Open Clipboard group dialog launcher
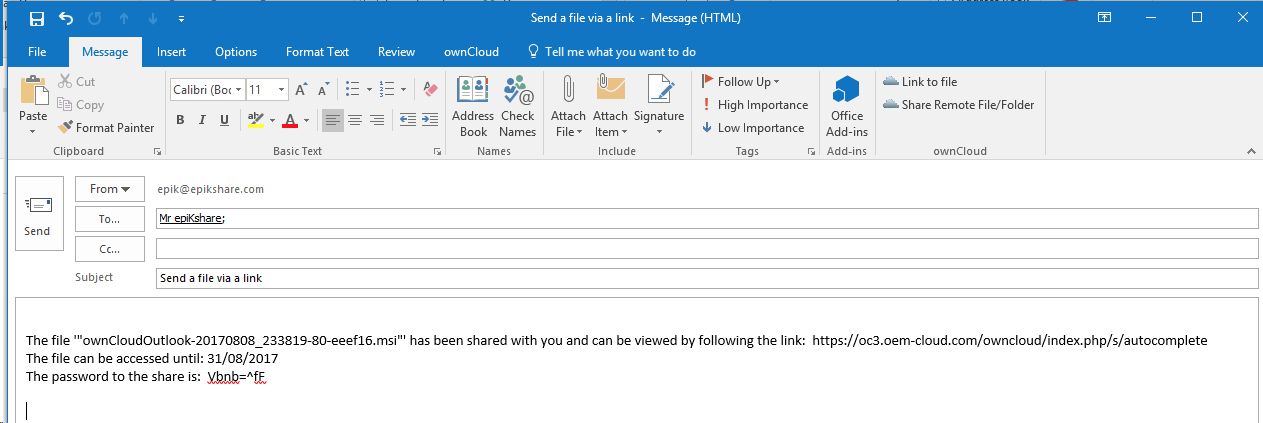This screenshot has height=423, width=1263. tap(157, 152)
